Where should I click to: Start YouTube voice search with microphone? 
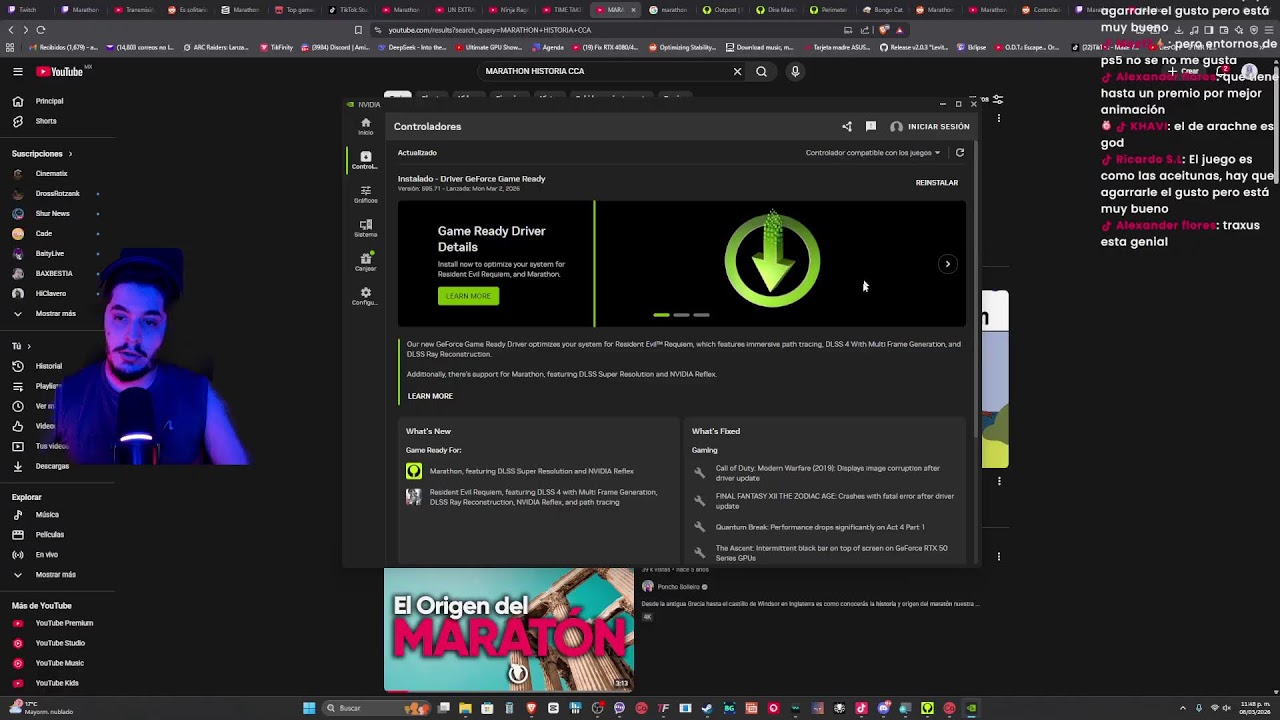click(795, 71)
